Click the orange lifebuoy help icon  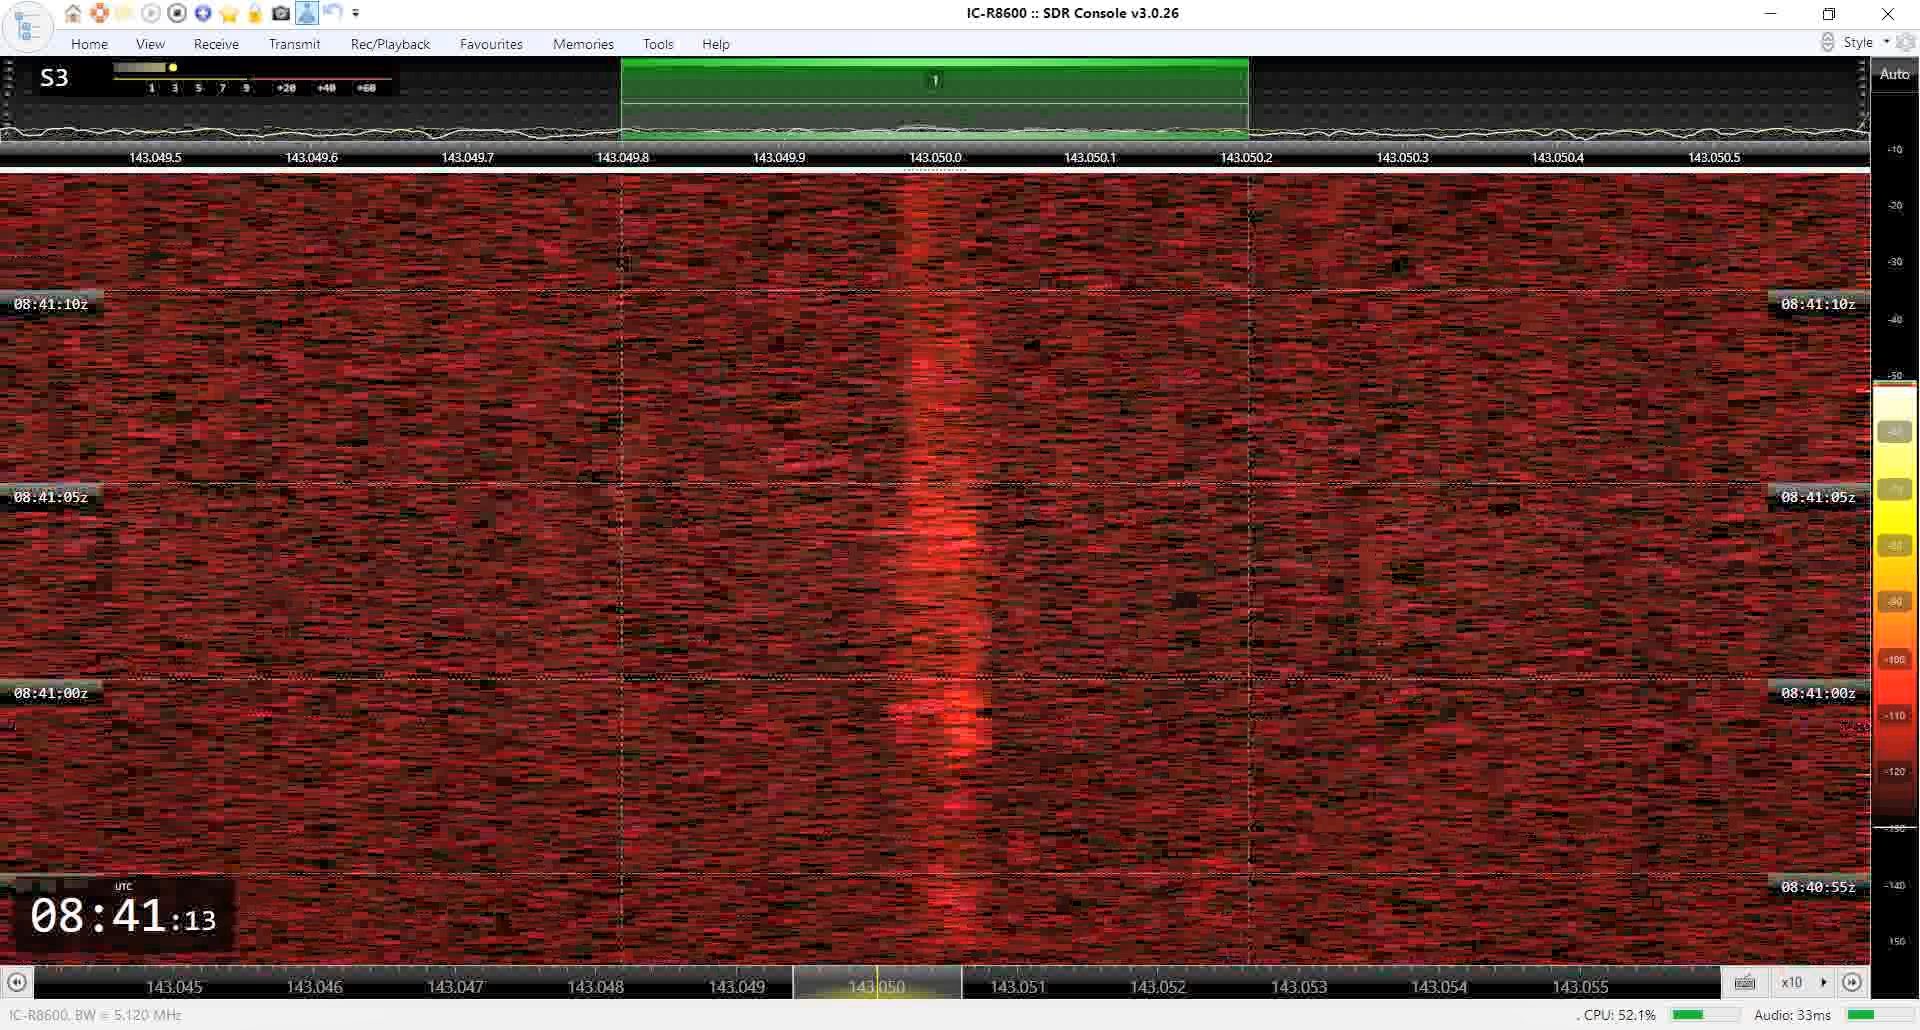pyautogui.click(x=99, y=13)
